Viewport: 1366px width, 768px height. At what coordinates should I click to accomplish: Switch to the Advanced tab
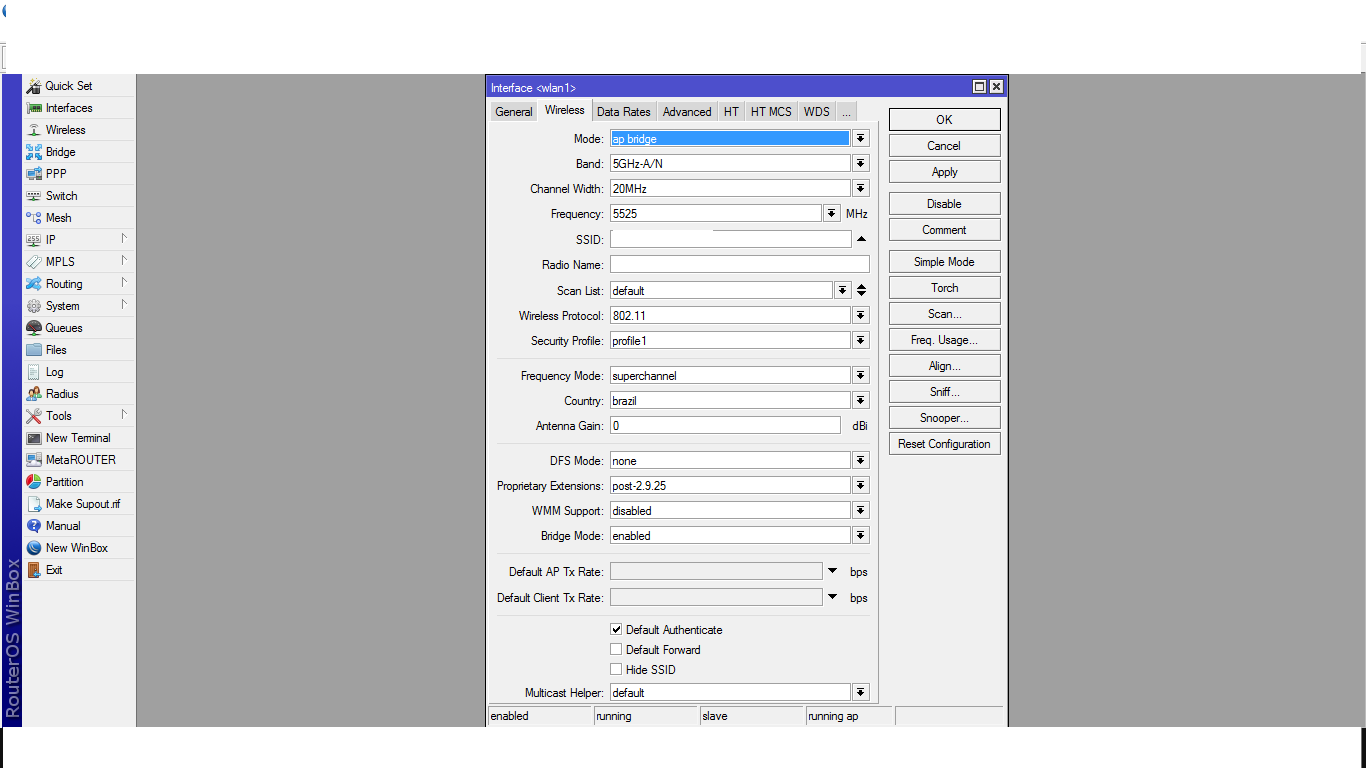click(687, 112)
